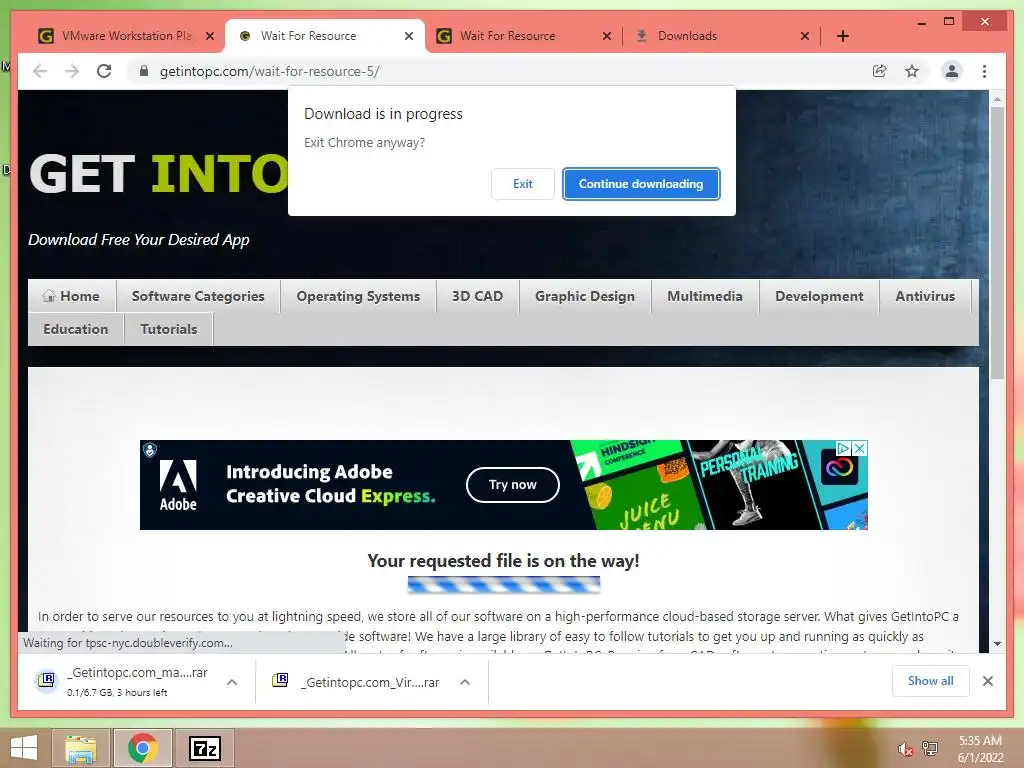1024x768 pixels.
Task: Reload the current page
Action: coord(104,71)
